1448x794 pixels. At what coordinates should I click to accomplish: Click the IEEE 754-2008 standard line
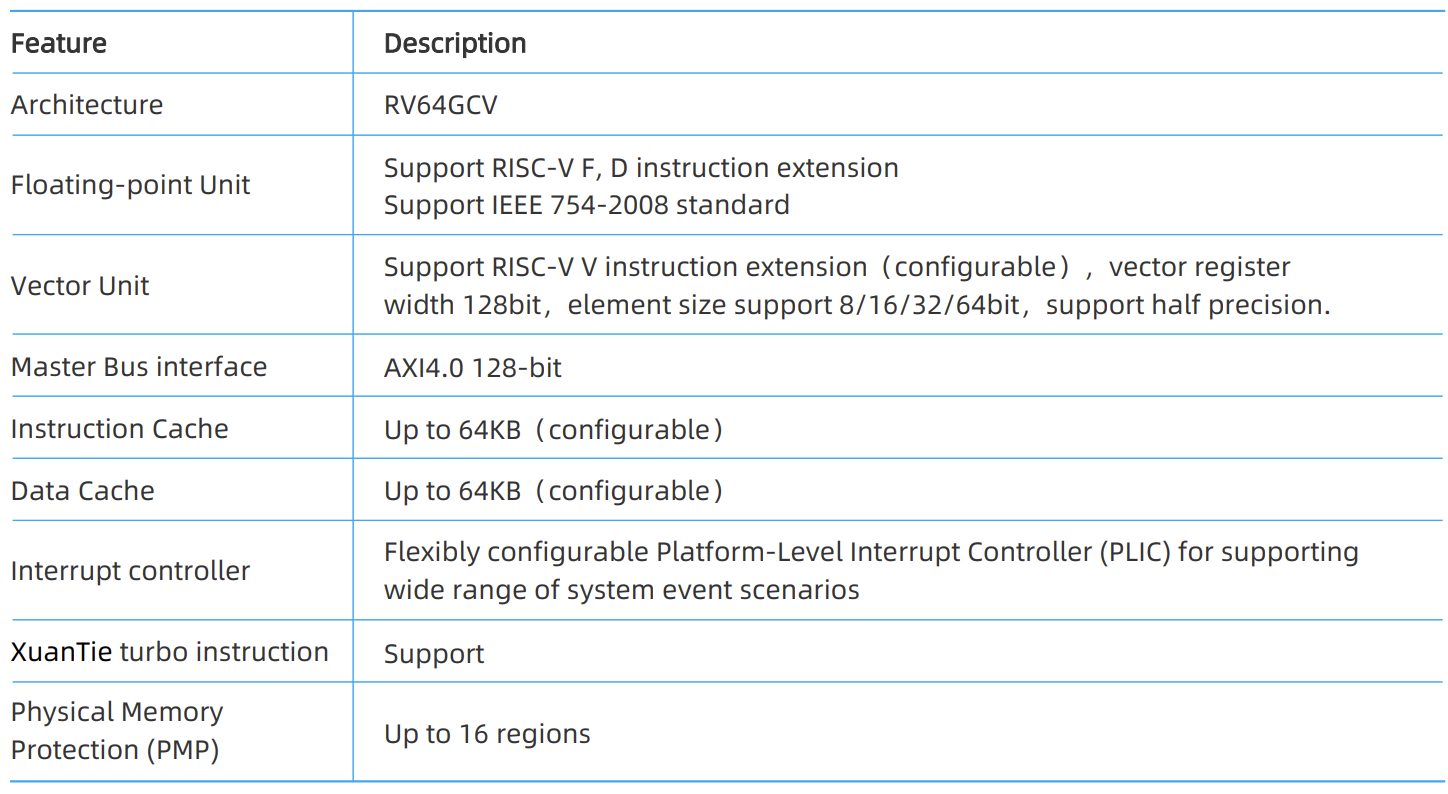pos(586,205)
